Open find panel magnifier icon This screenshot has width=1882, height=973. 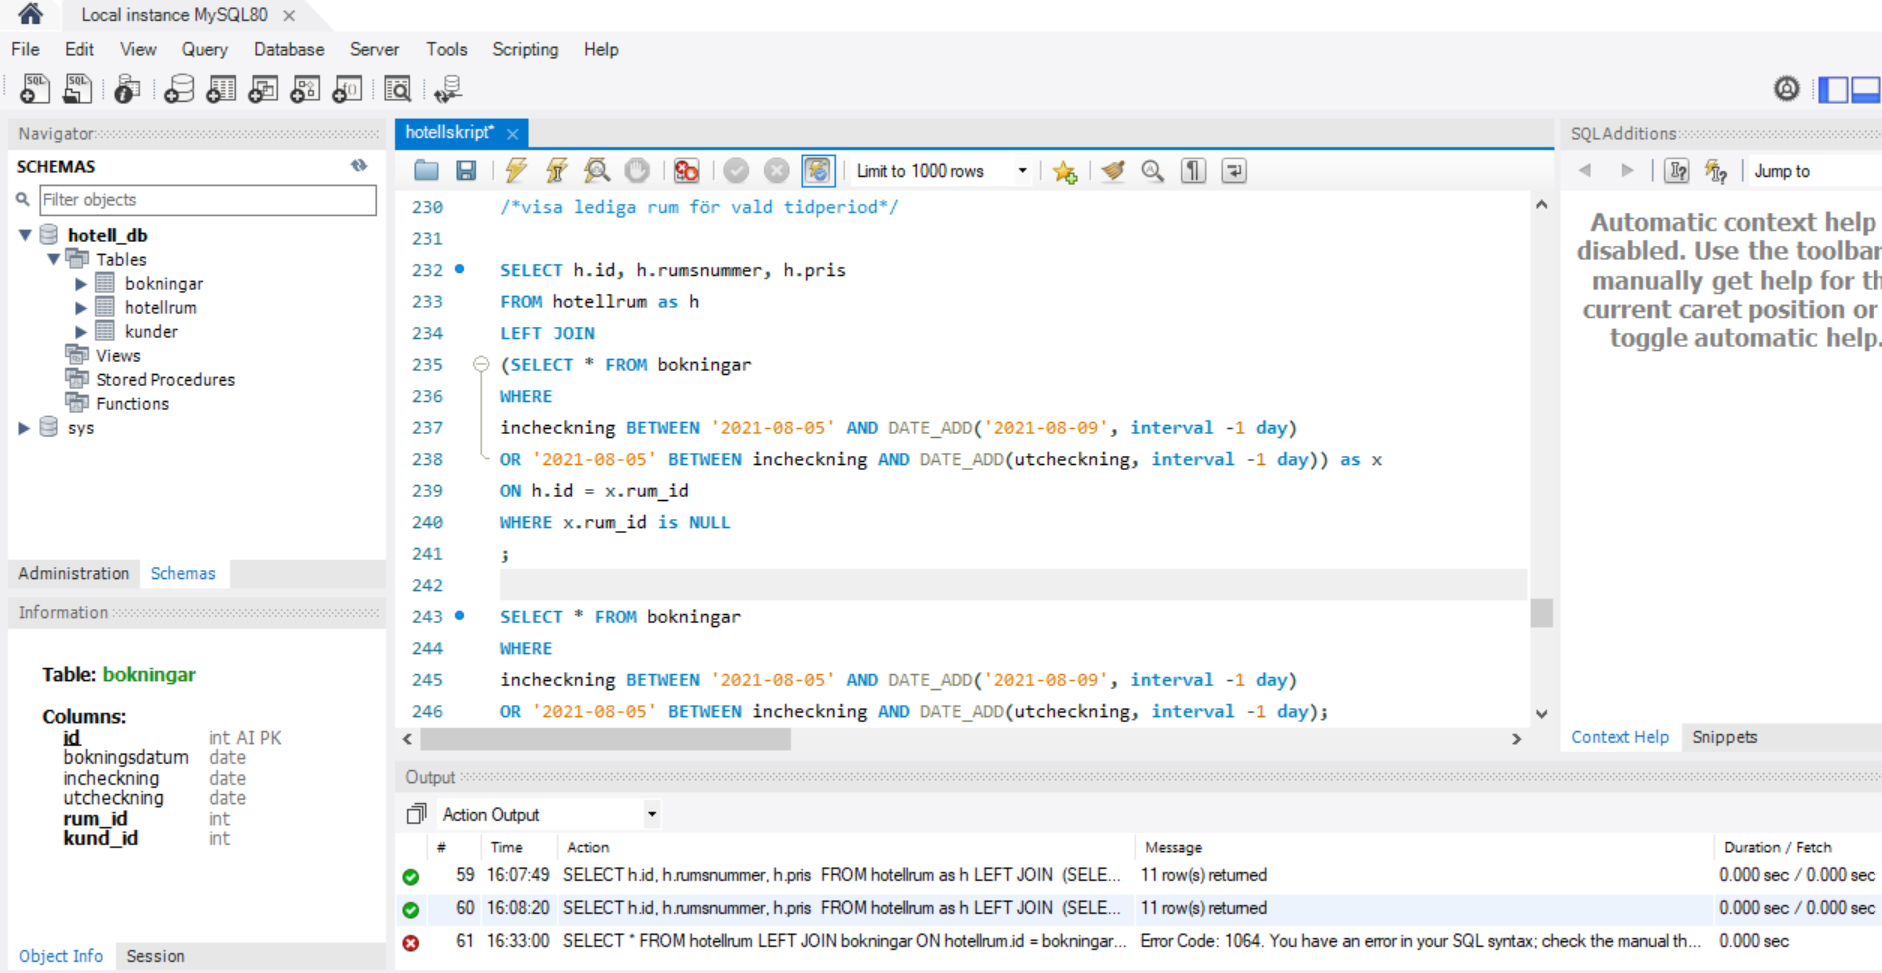(x=1153, y=171)
